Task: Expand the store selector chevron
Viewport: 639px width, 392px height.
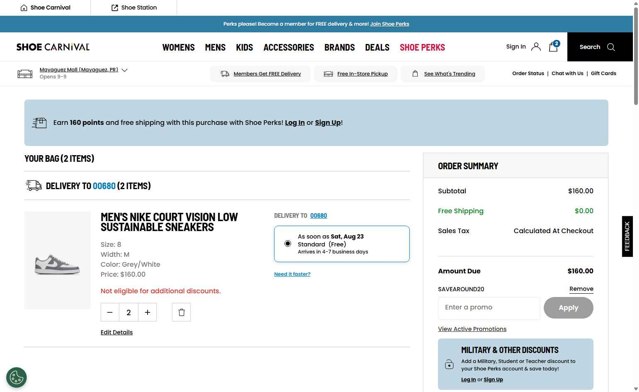Action: (125, 70)
